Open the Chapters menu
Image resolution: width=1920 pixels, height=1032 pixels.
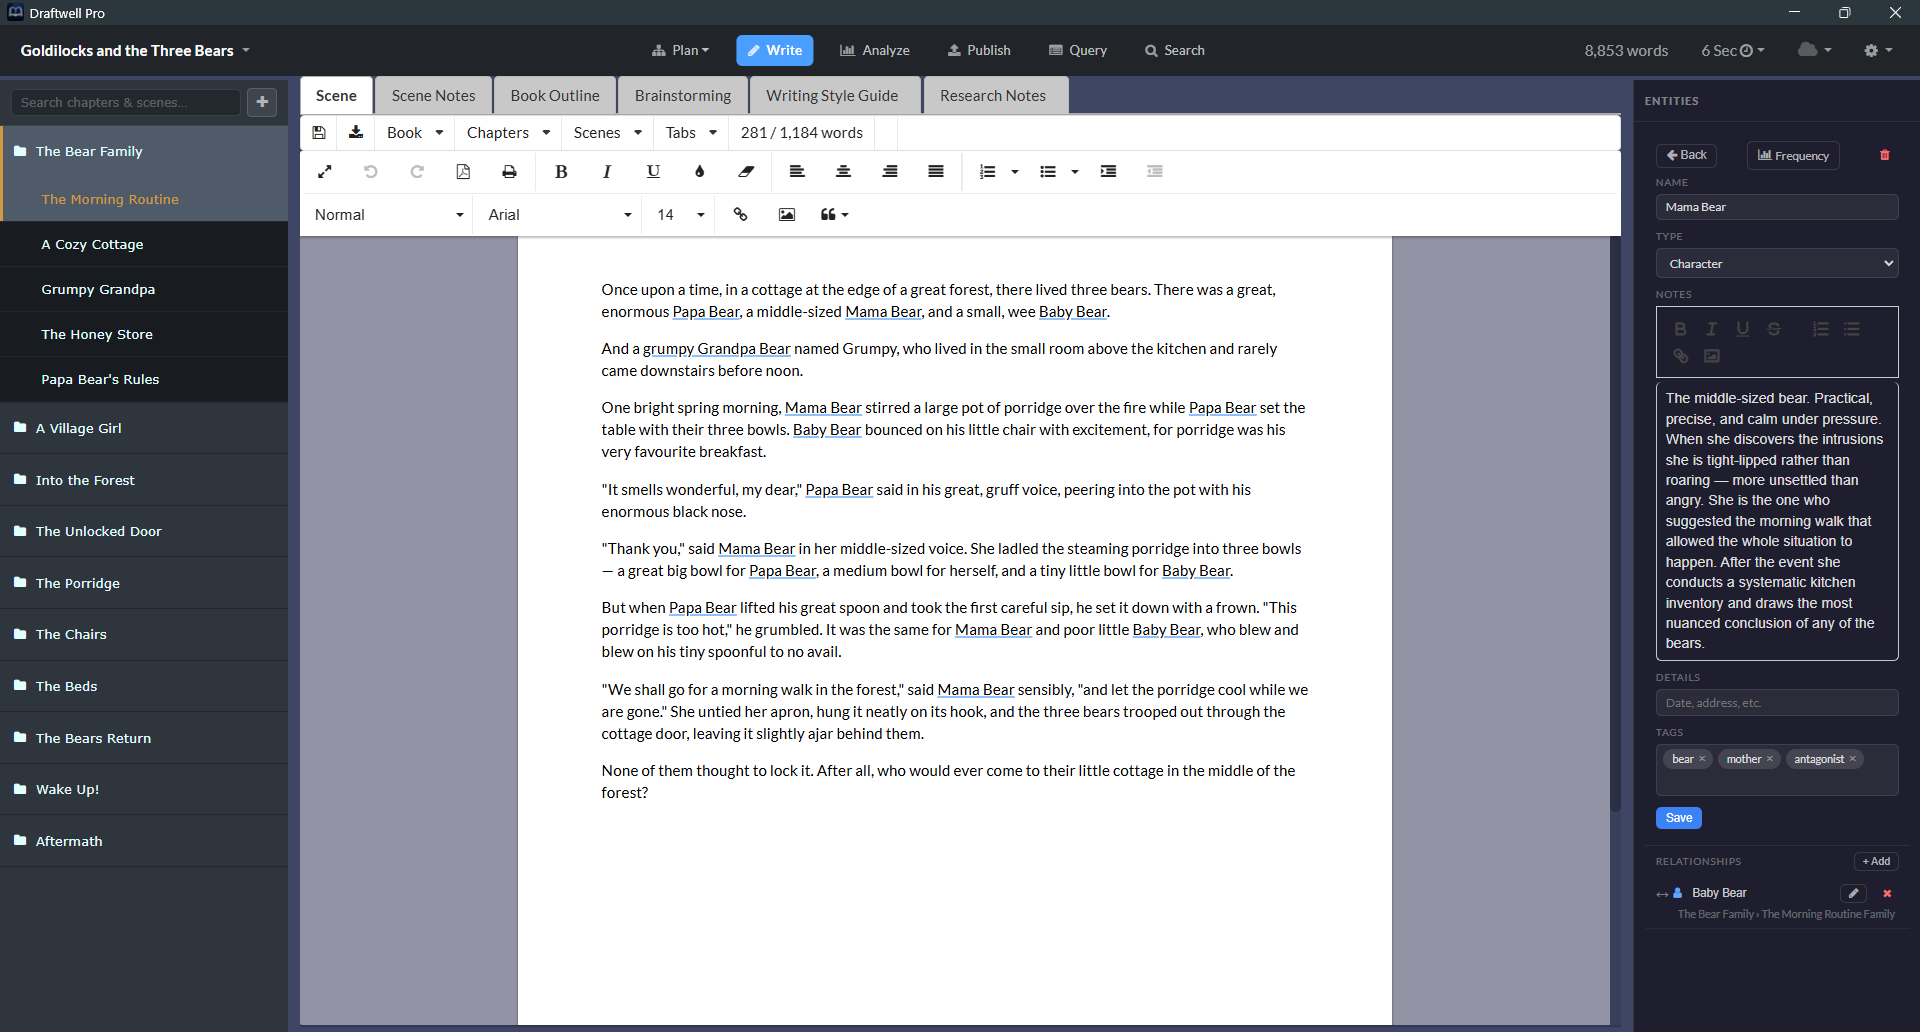[x=508, y=133]
